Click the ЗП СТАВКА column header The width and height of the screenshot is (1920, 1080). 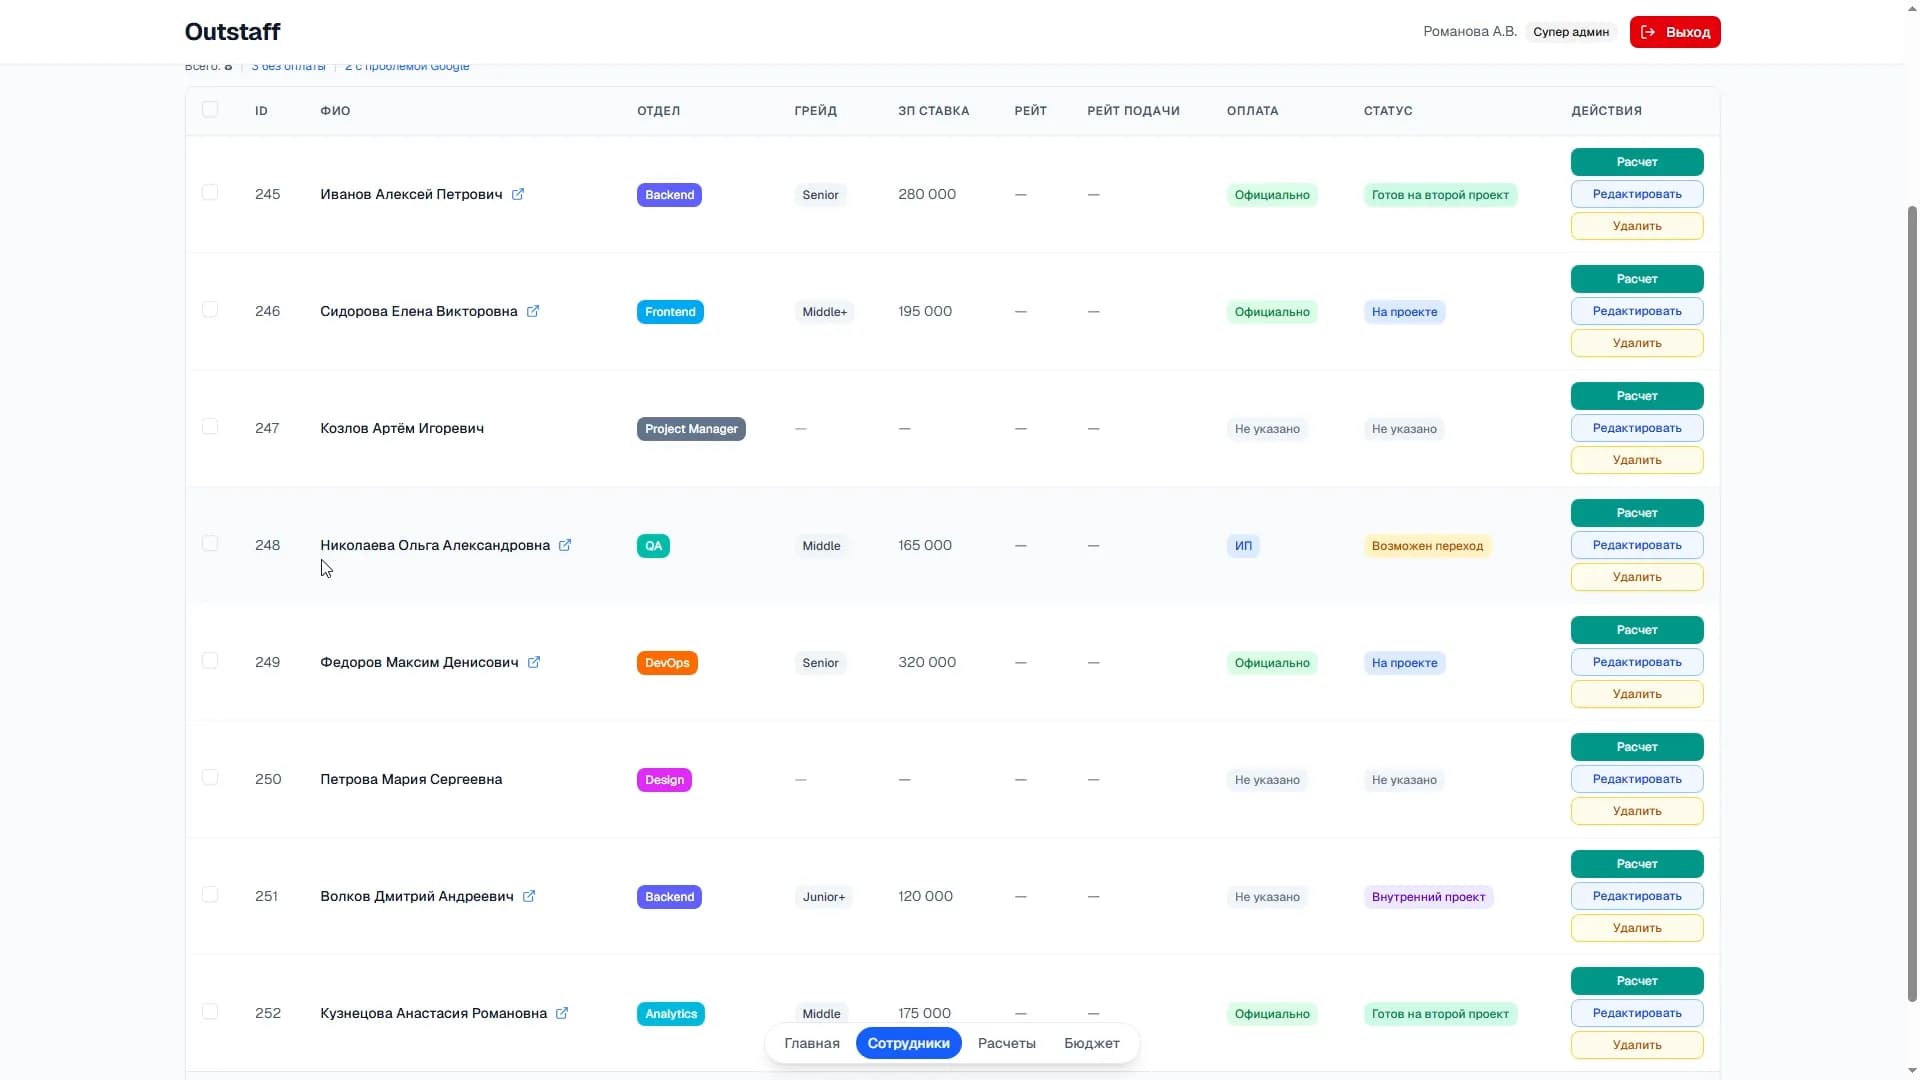933,111
